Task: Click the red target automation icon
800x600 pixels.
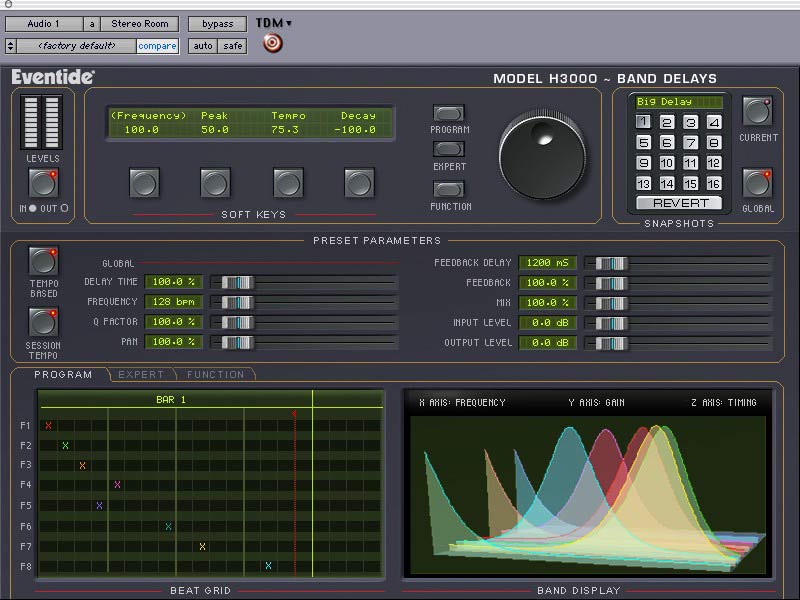Action: coord(272,43)
